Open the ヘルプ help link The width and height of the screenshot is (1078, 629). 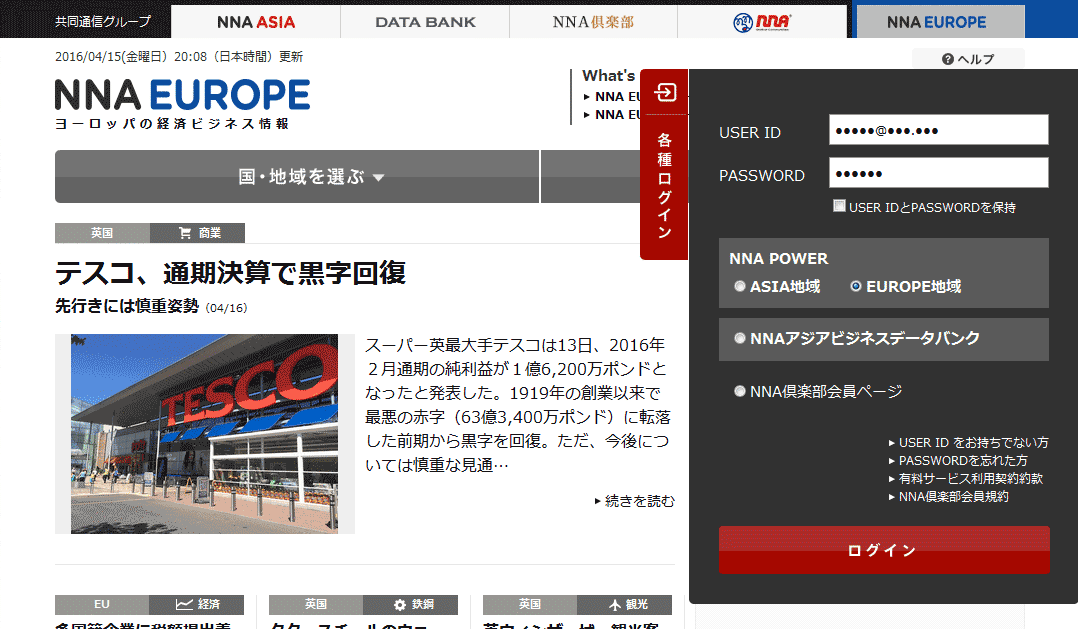click(968, 59)
